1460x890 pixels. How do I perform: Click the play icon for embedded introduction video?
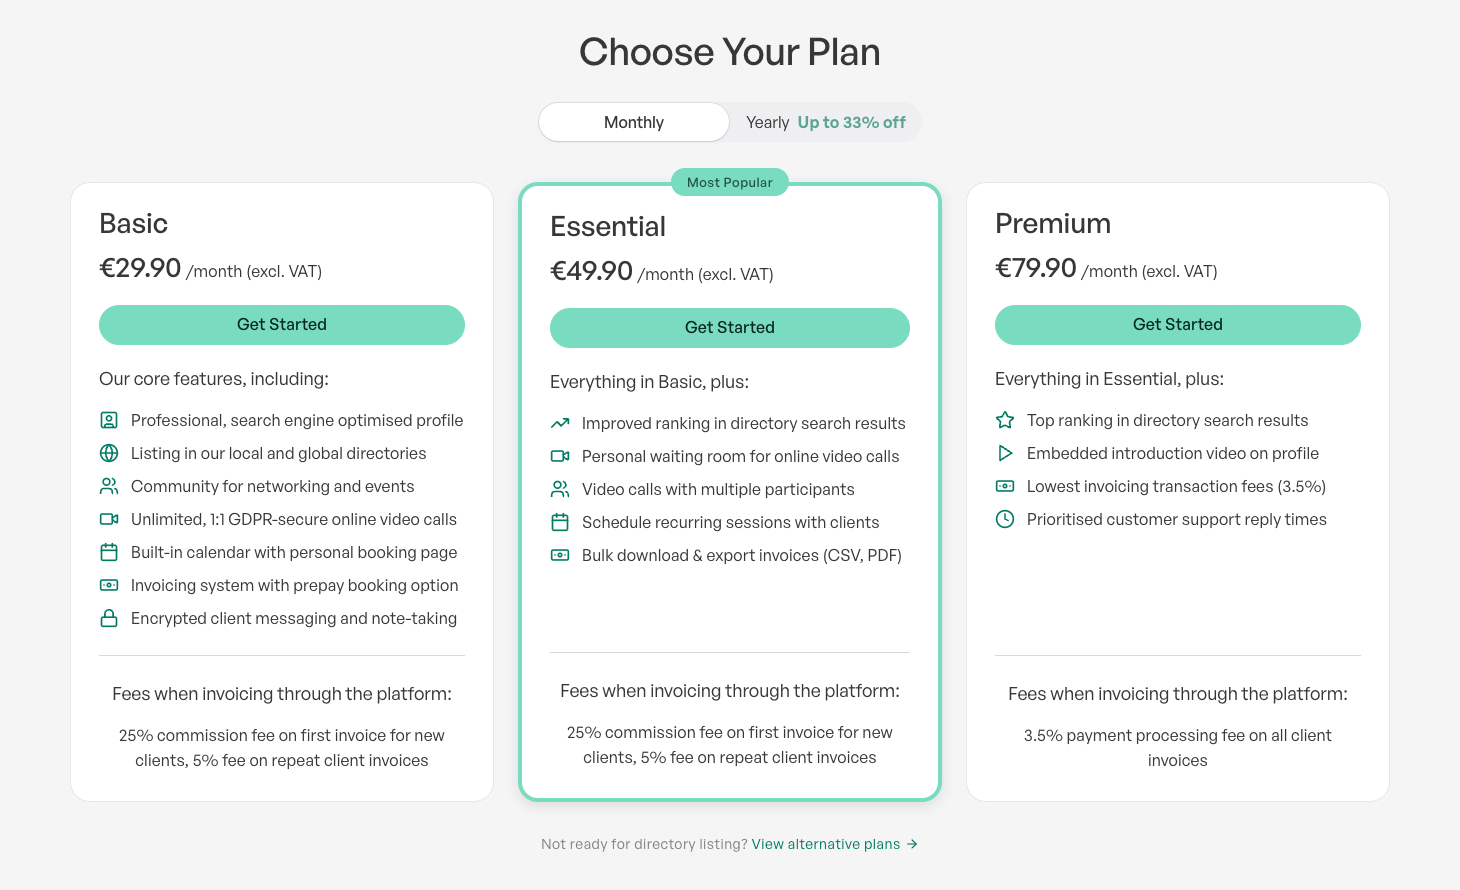pyautogui.click(x=1005, y=454)
